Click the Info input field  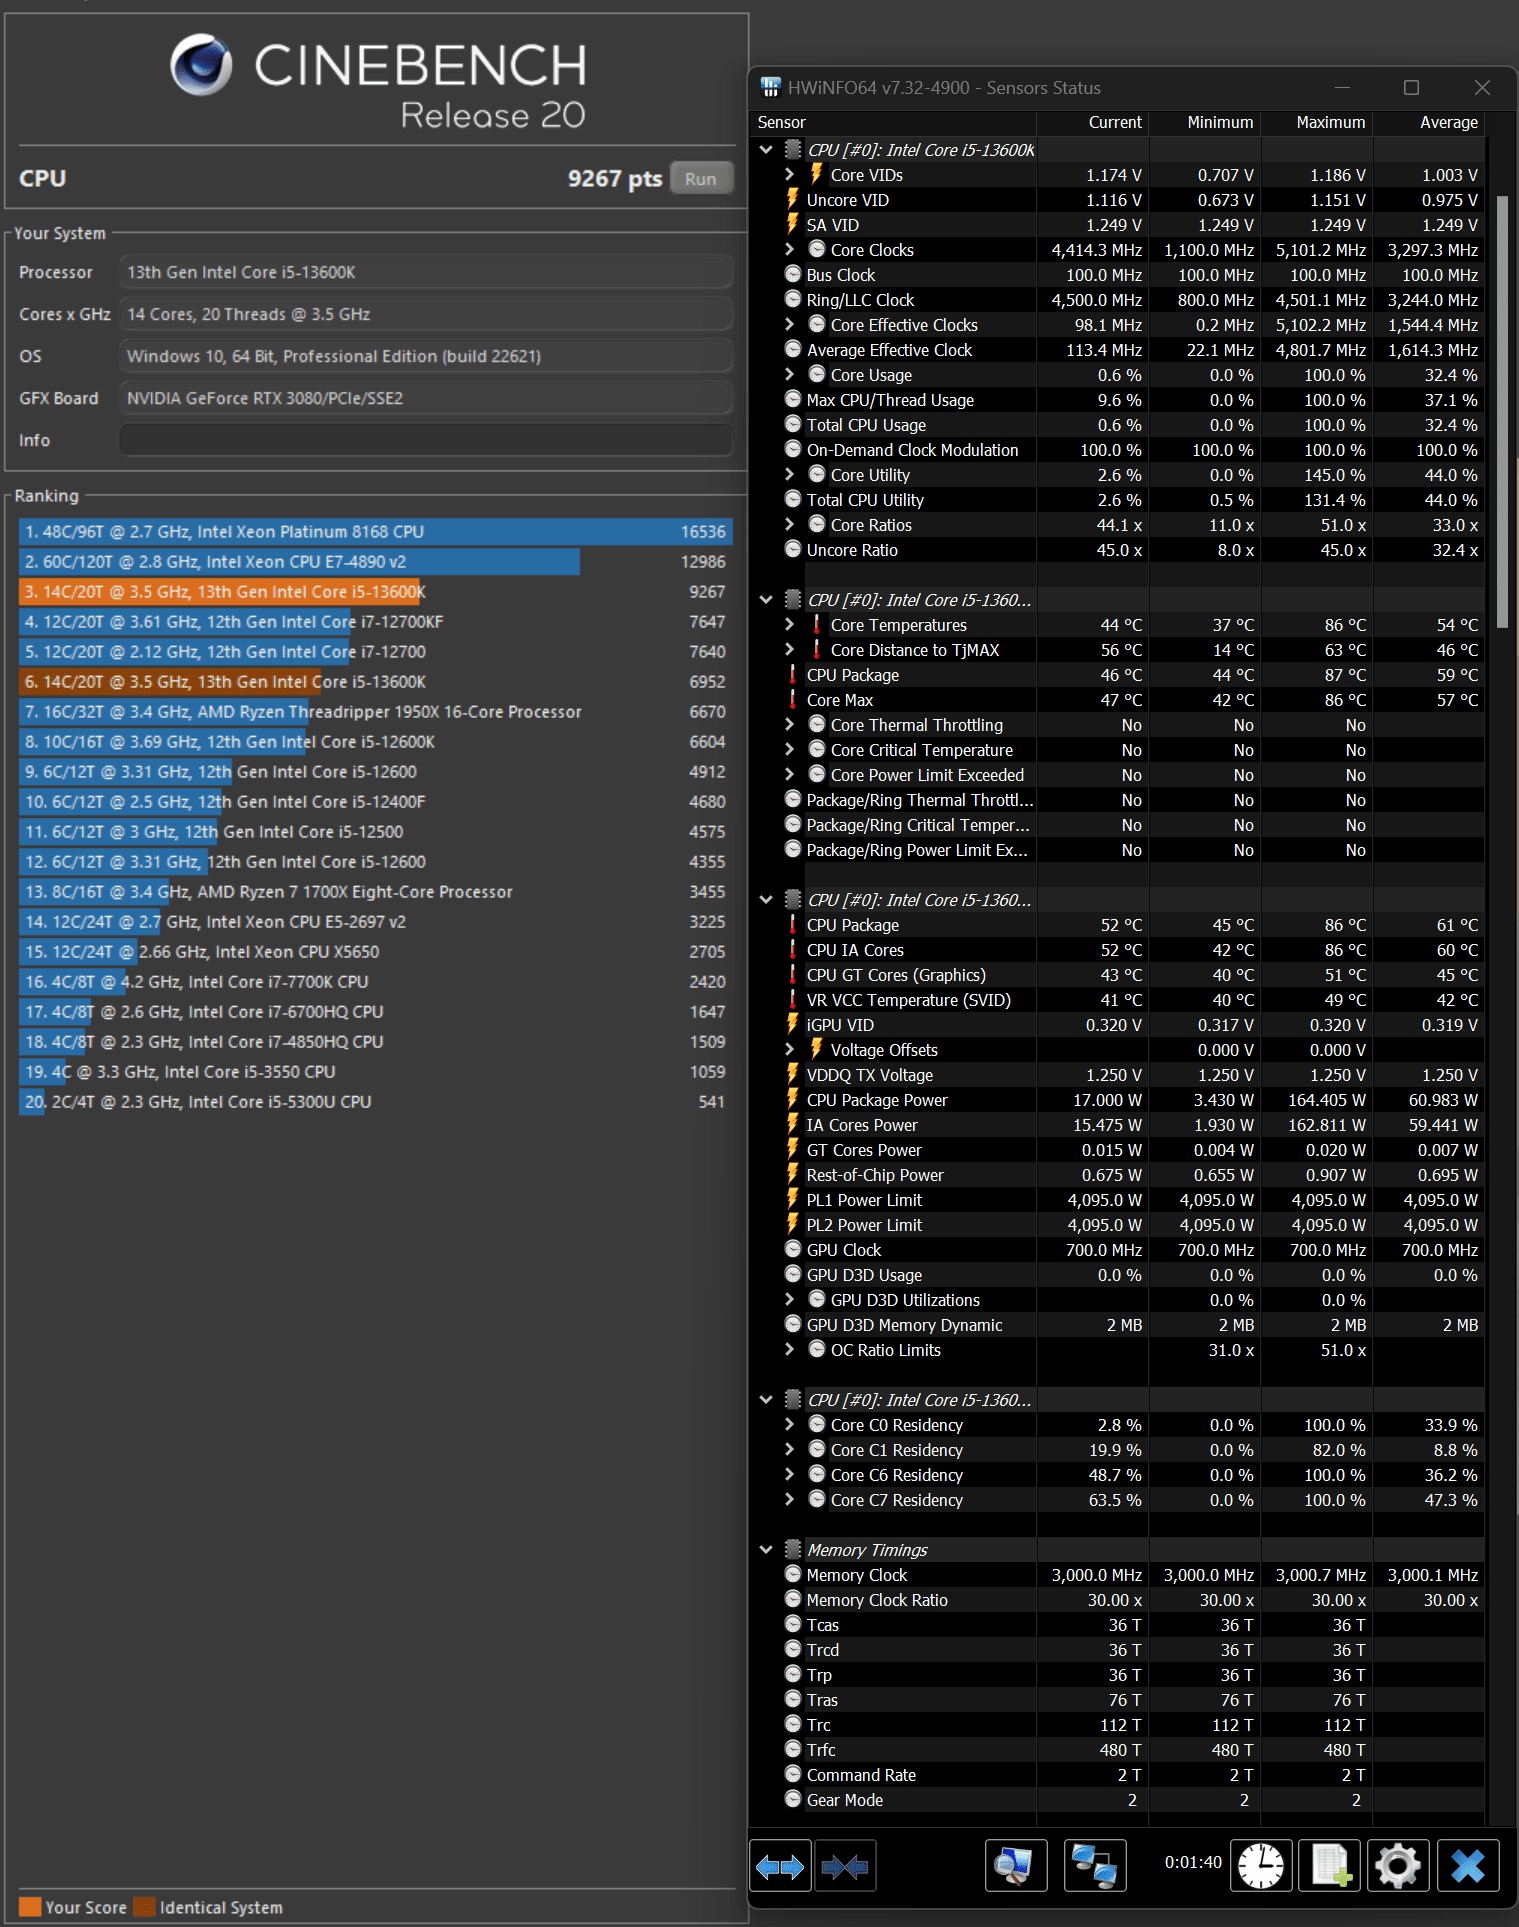(426, 440)
